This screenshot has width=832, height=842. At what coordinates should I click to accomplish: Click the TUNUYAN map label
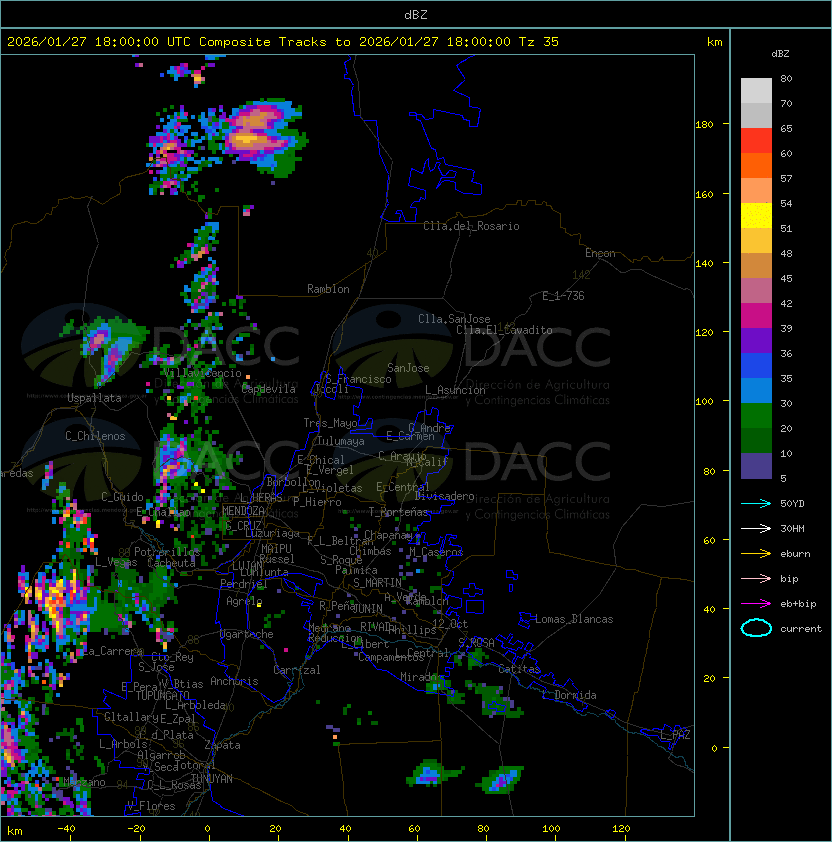click(x=212, y=779)
